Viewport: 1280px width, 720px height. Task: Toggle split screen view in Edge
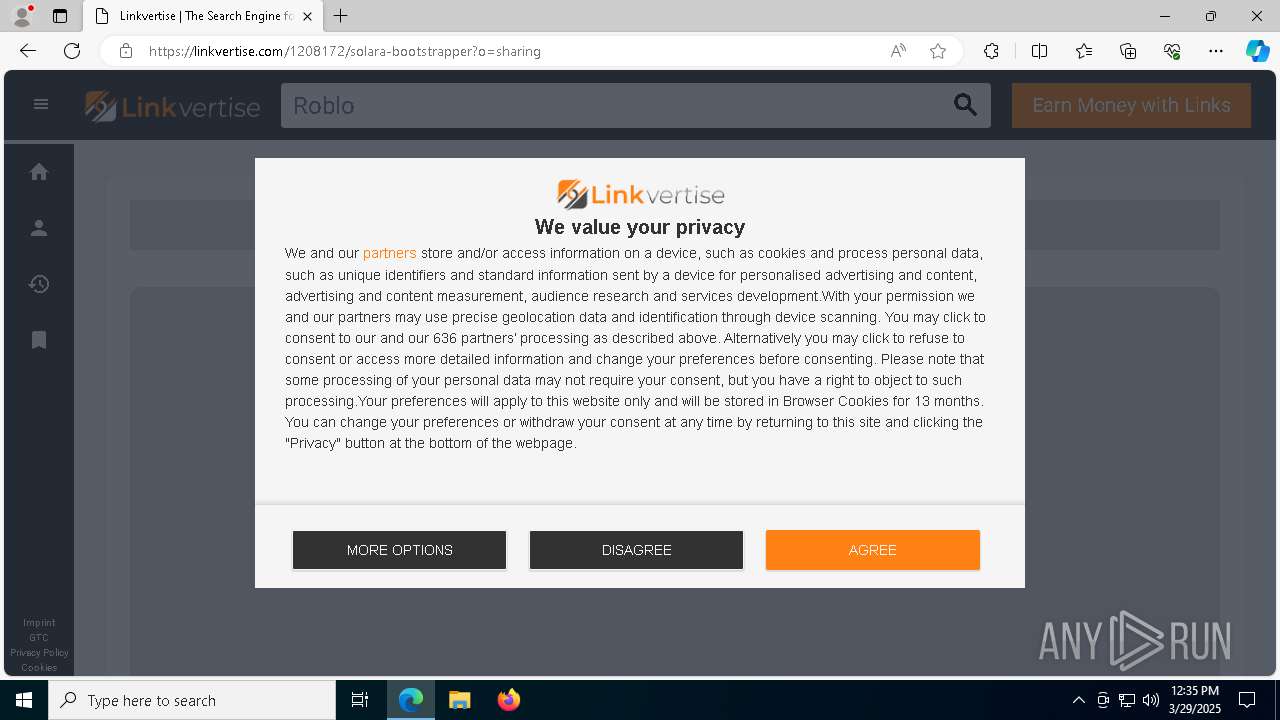1039,51
